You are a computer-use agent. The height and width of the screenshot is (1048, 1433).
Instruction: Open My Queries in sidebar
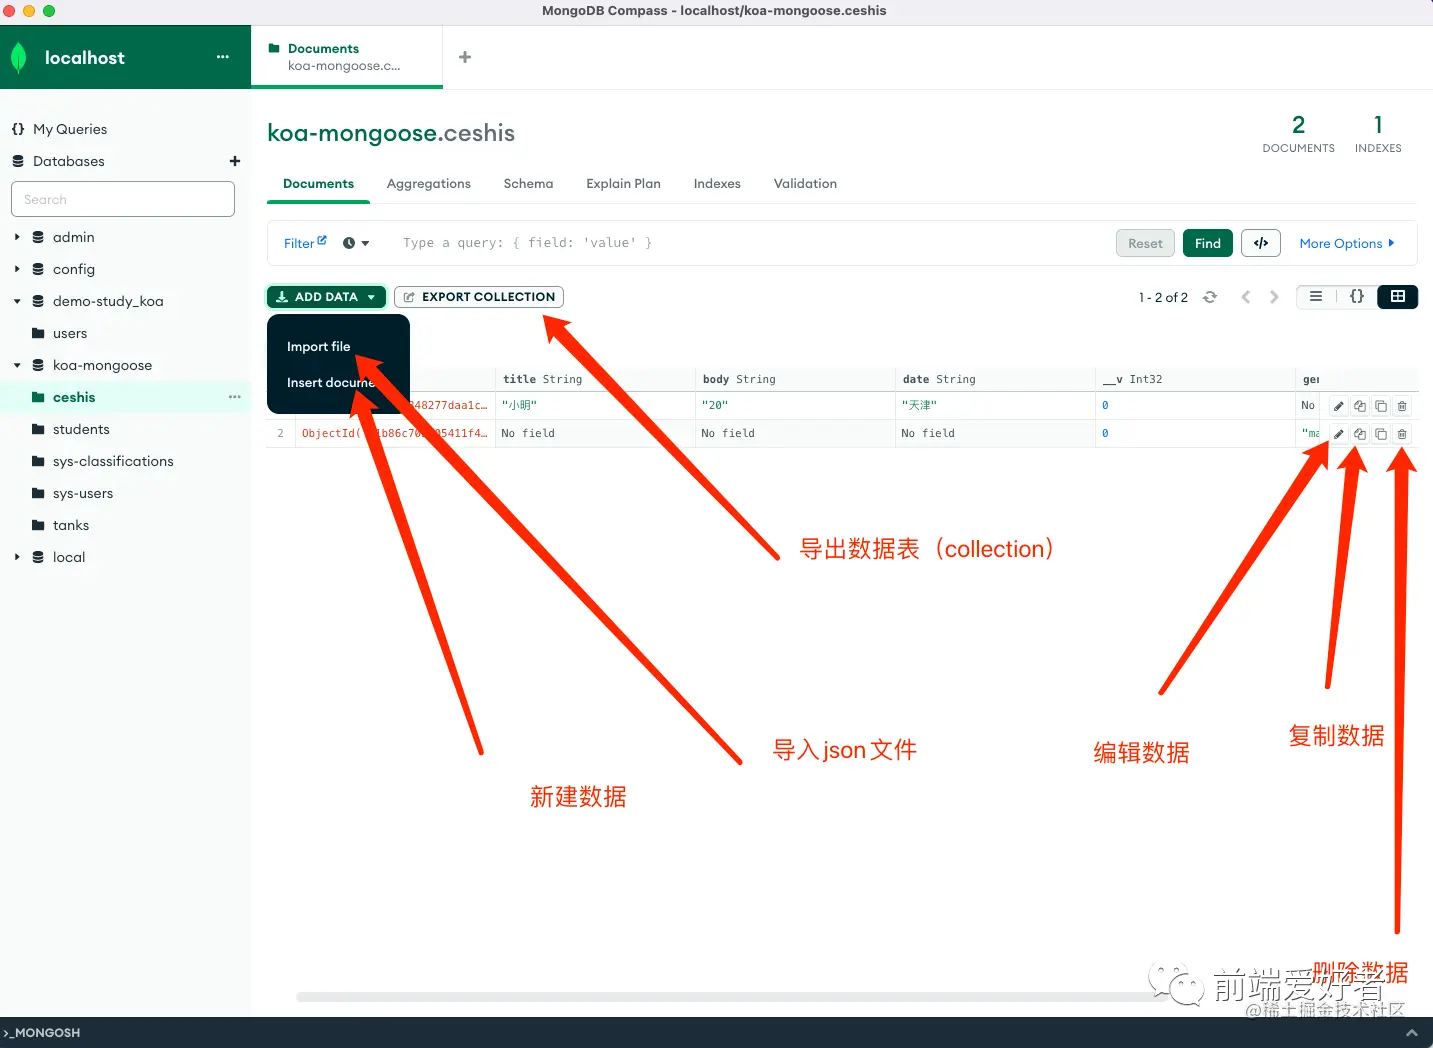click(x=70, y=129)
